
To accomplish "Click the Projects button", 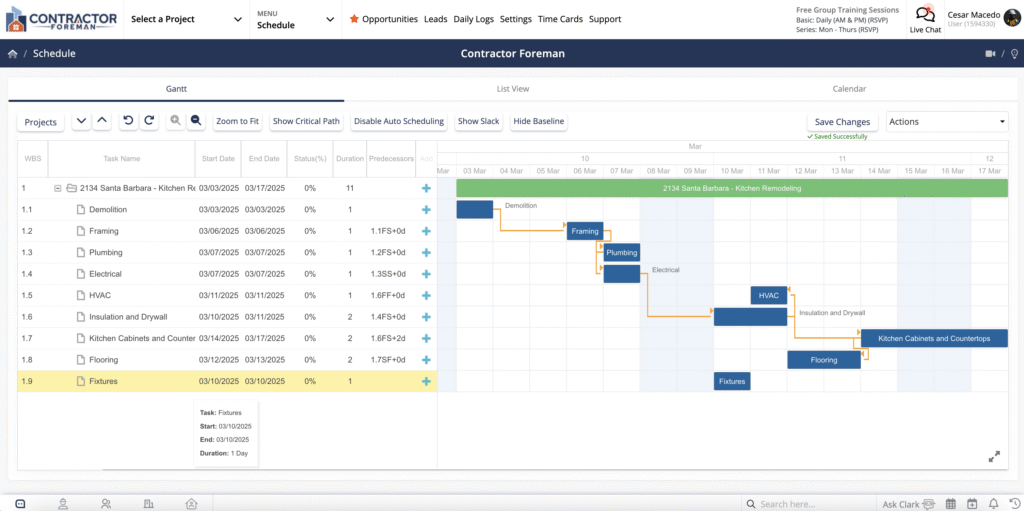I will coord(40,122).
